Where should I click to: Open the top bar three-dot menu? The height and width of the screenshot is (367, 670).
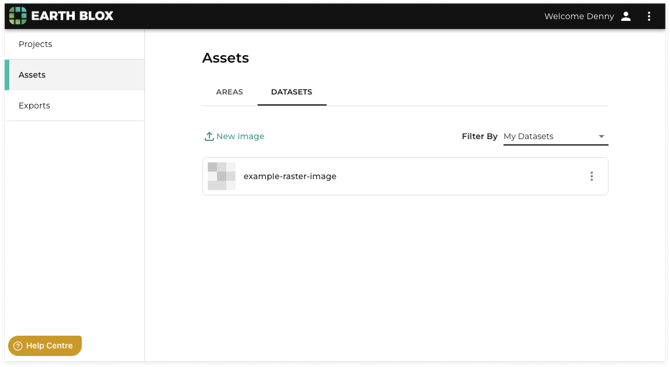click(x=649, y=16)
